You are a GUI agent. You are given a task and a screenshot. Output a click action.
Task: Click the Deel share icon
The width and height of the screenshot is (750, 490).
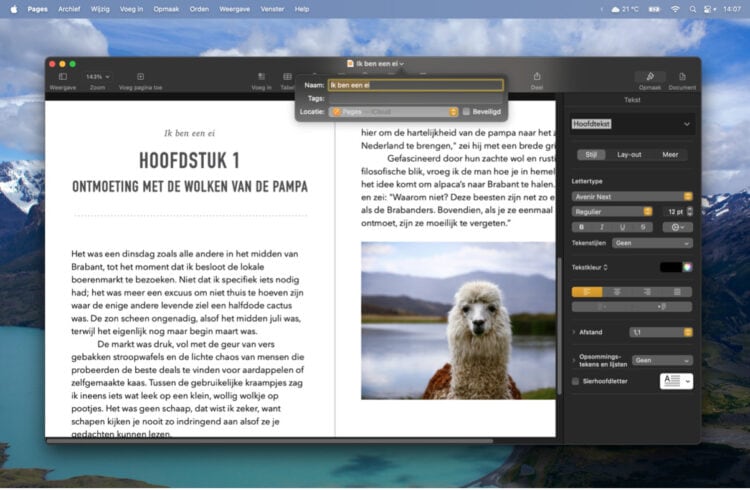pyautogui.click(x=537, y=77)
